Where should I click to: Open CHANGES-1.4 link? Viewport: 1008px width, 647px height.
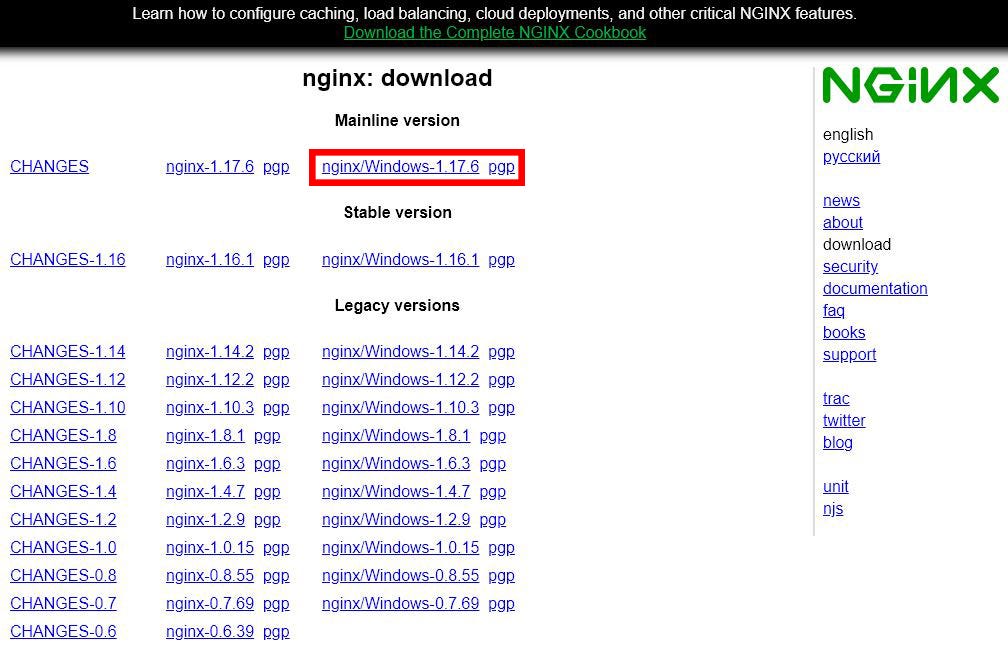63,491
